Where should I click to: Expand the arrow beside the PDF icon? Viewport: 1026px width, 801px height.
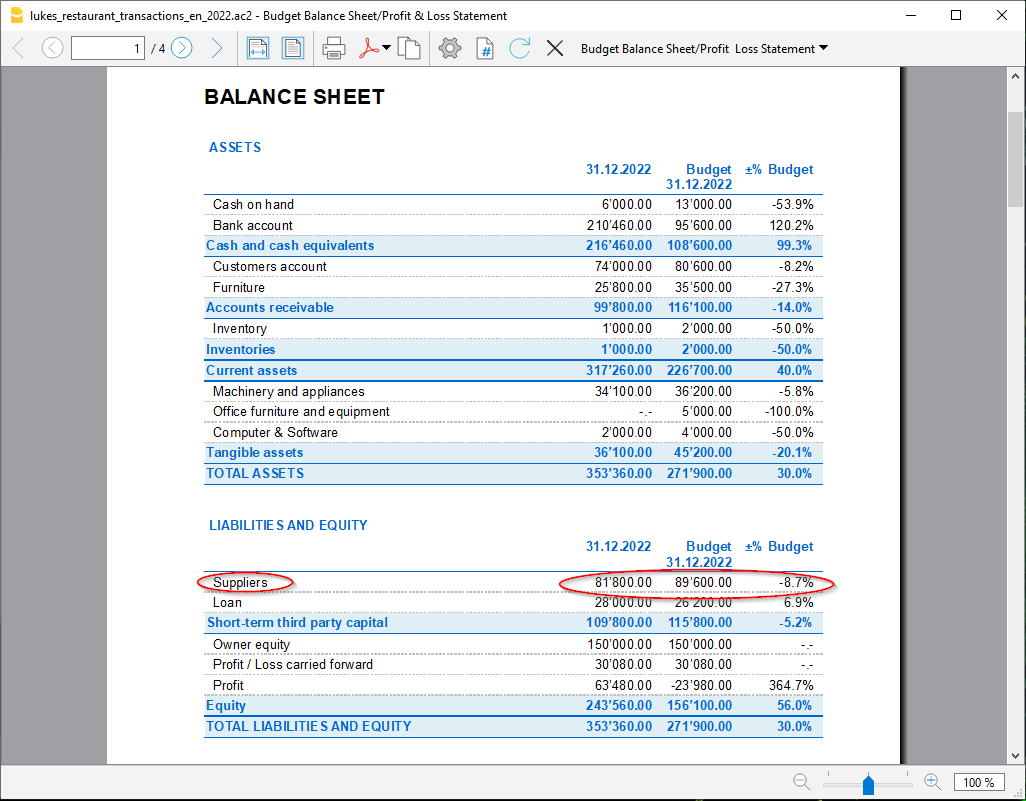387,48
